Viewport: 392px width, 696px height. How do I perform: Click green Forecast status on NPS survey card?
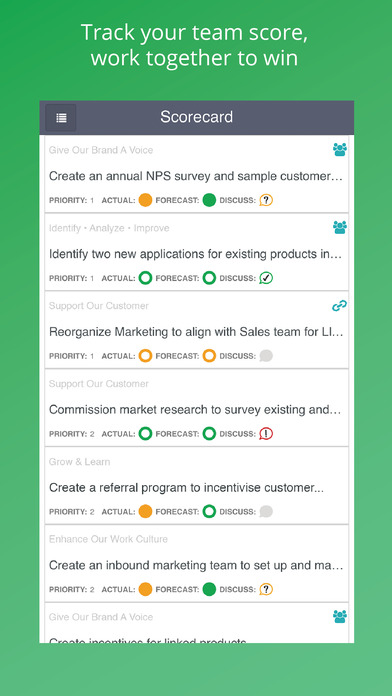[x=209, y=200]
